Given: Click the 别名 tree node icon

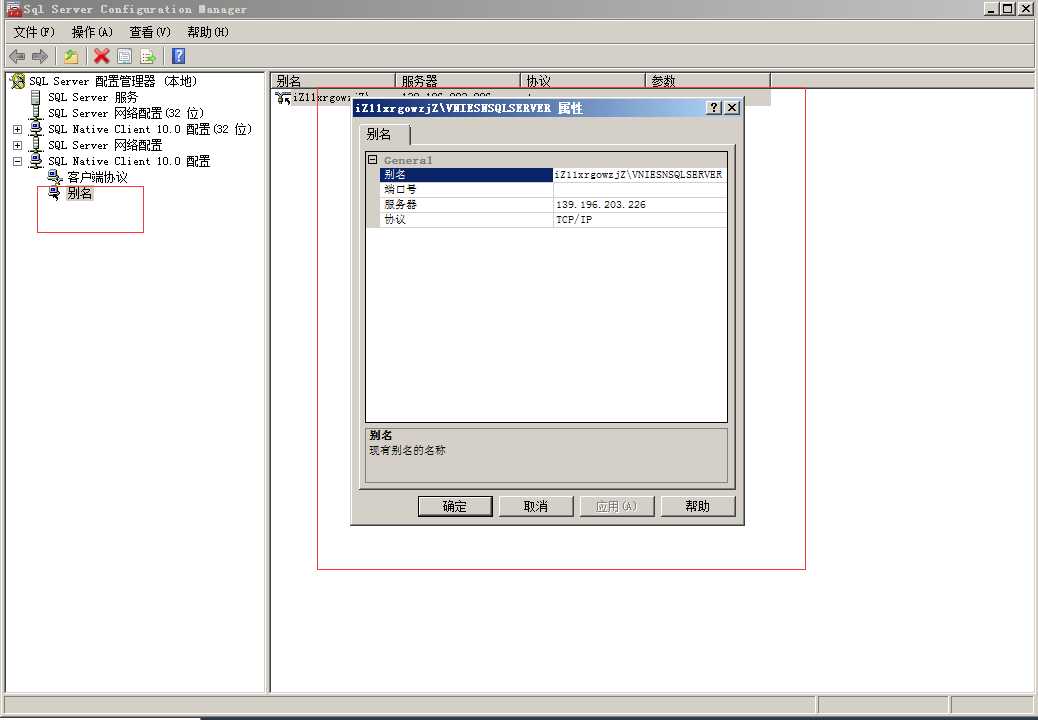Looking at the screenshot, I should click(54, 193).
